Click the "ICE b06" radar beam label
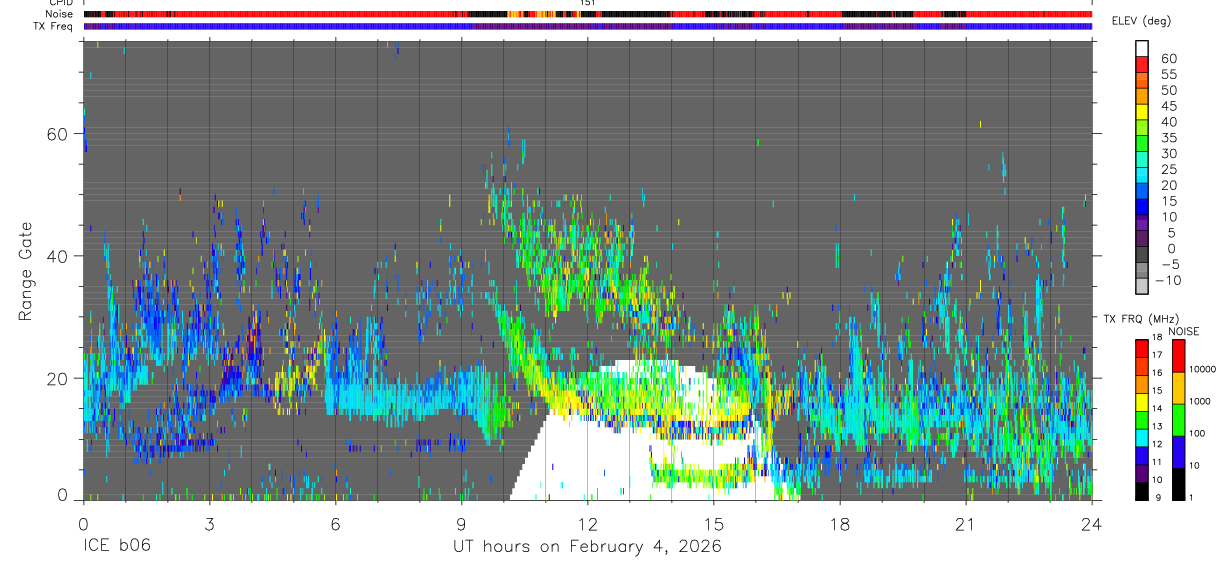This screenshot has height=567, width=1228. pyautogui.click(x=117, y=547)
